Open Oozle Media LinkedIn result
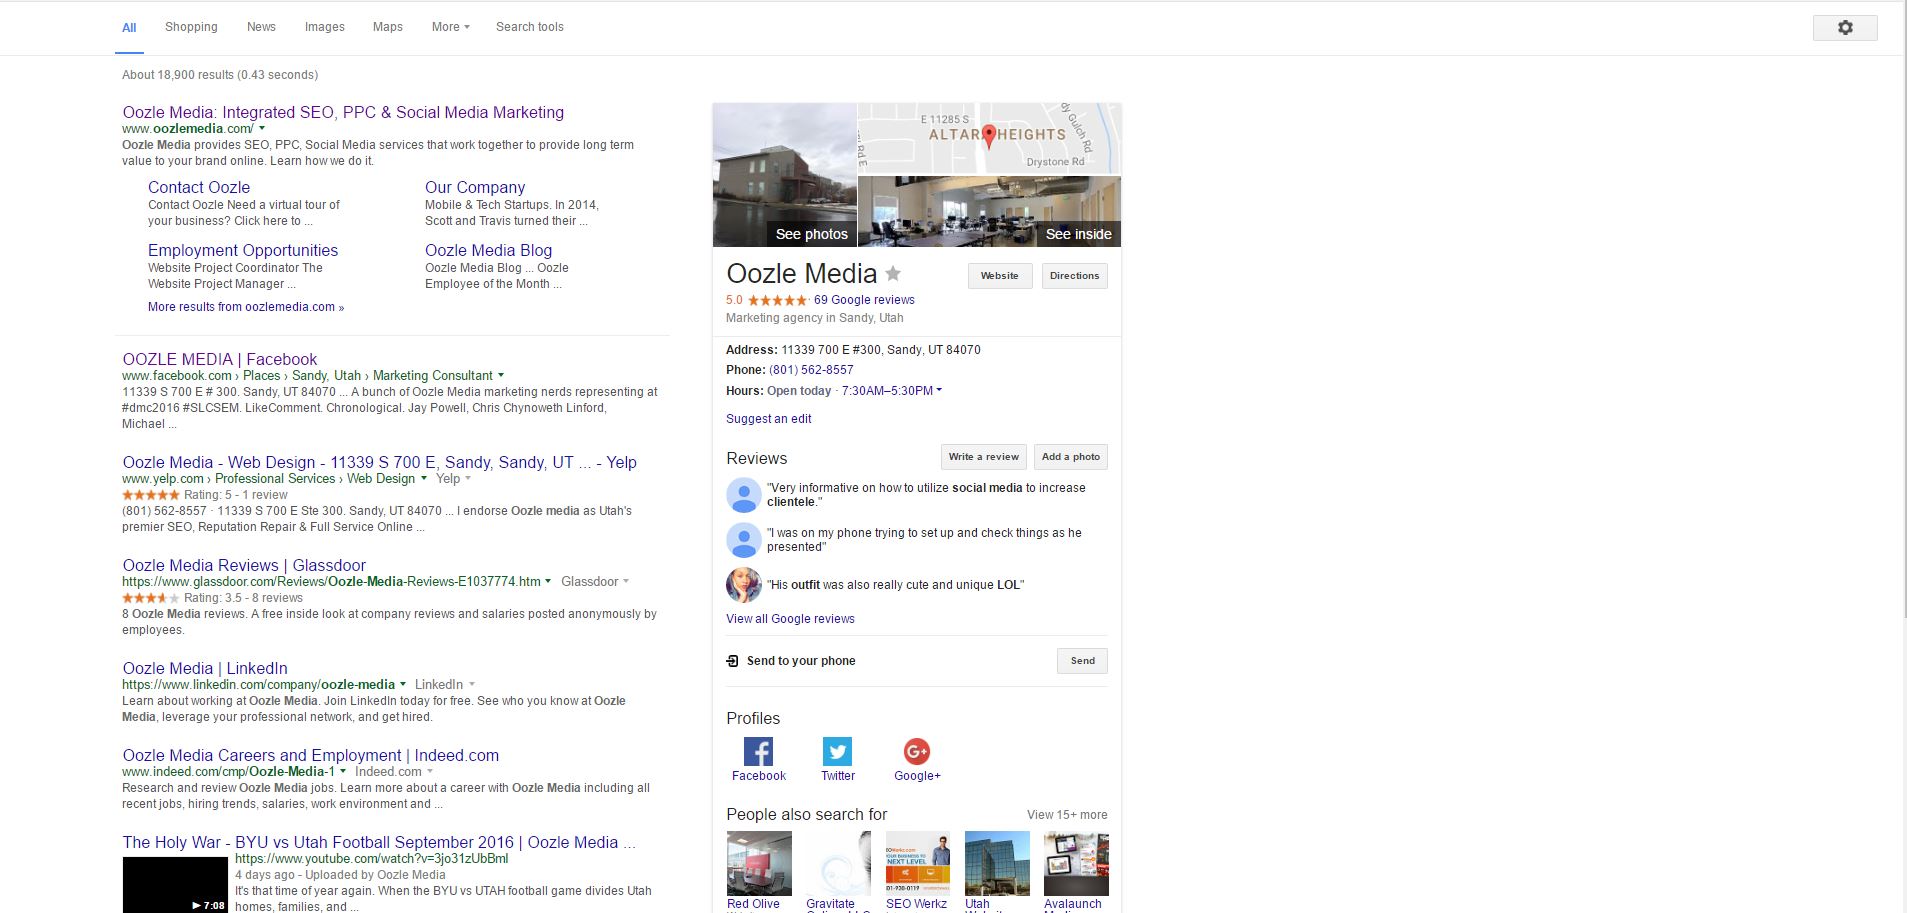This screenshot has width=1907, height=913. pyautogui.click(x=205, y=668)
